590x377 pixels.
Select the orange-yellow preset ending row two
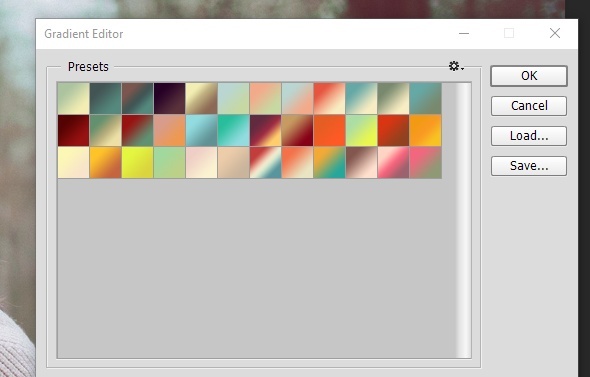[425, 130]
